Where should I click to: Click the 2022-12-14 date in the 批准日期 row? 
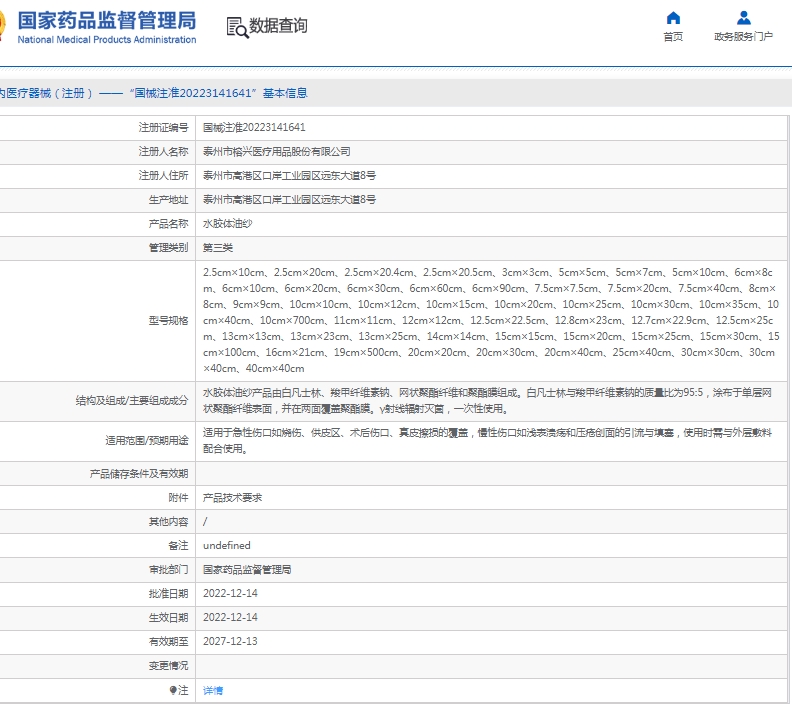(x=230, y=593)
